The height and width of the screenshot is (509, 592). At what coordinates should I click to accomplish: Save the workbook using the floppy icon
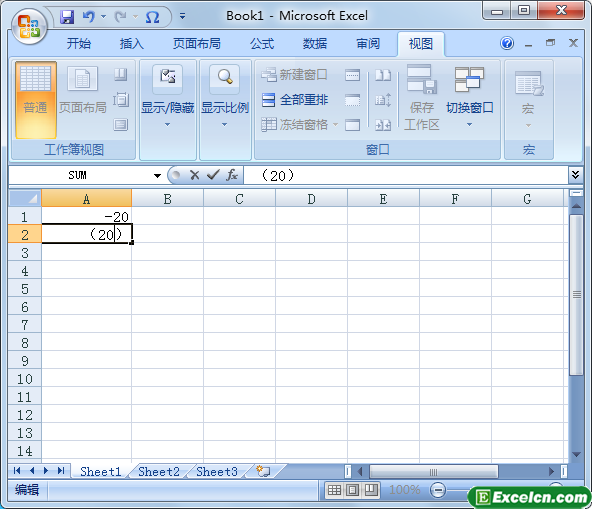67,17
